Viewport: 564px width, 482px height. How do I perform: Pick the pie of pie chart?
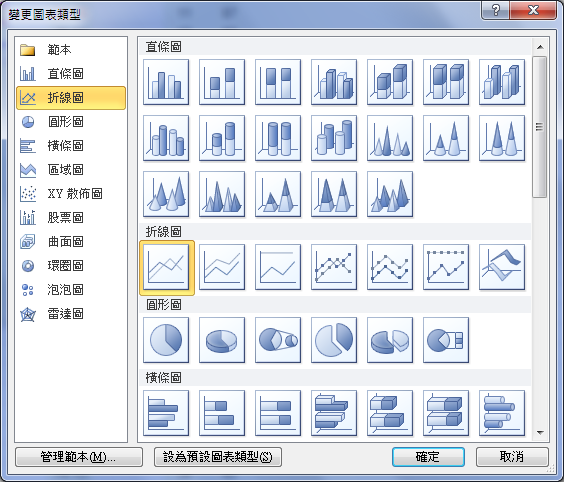coord(278,340)
